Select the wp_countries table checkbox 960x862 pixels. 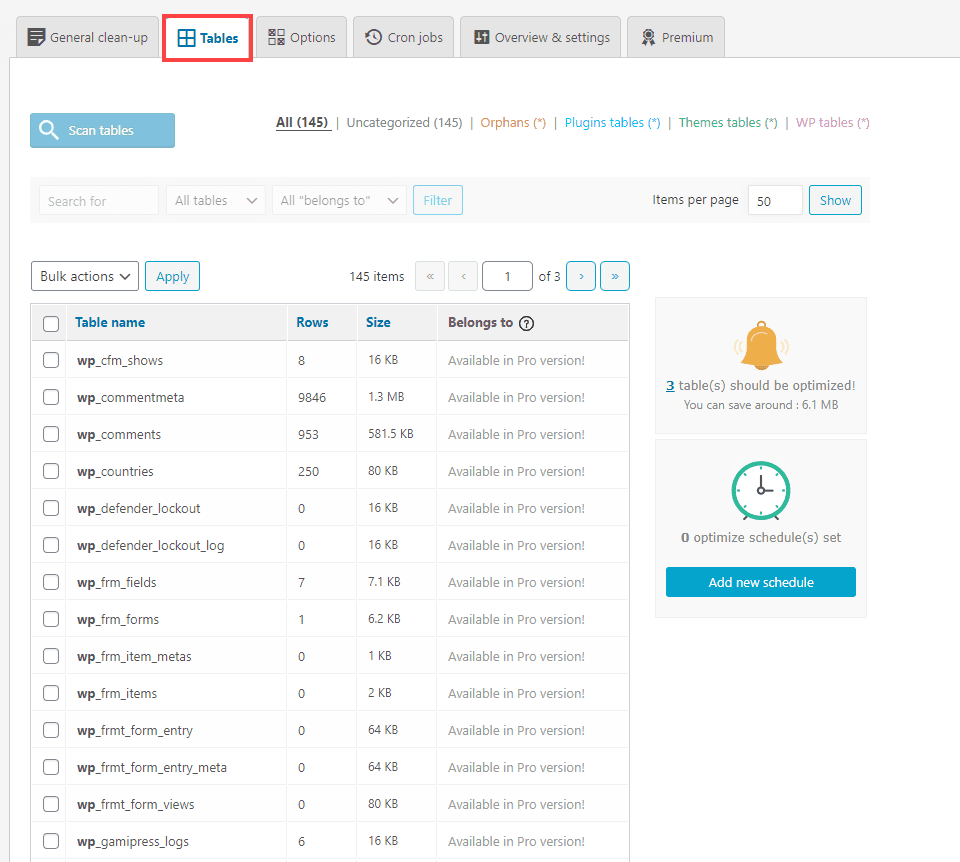[51, 471]
